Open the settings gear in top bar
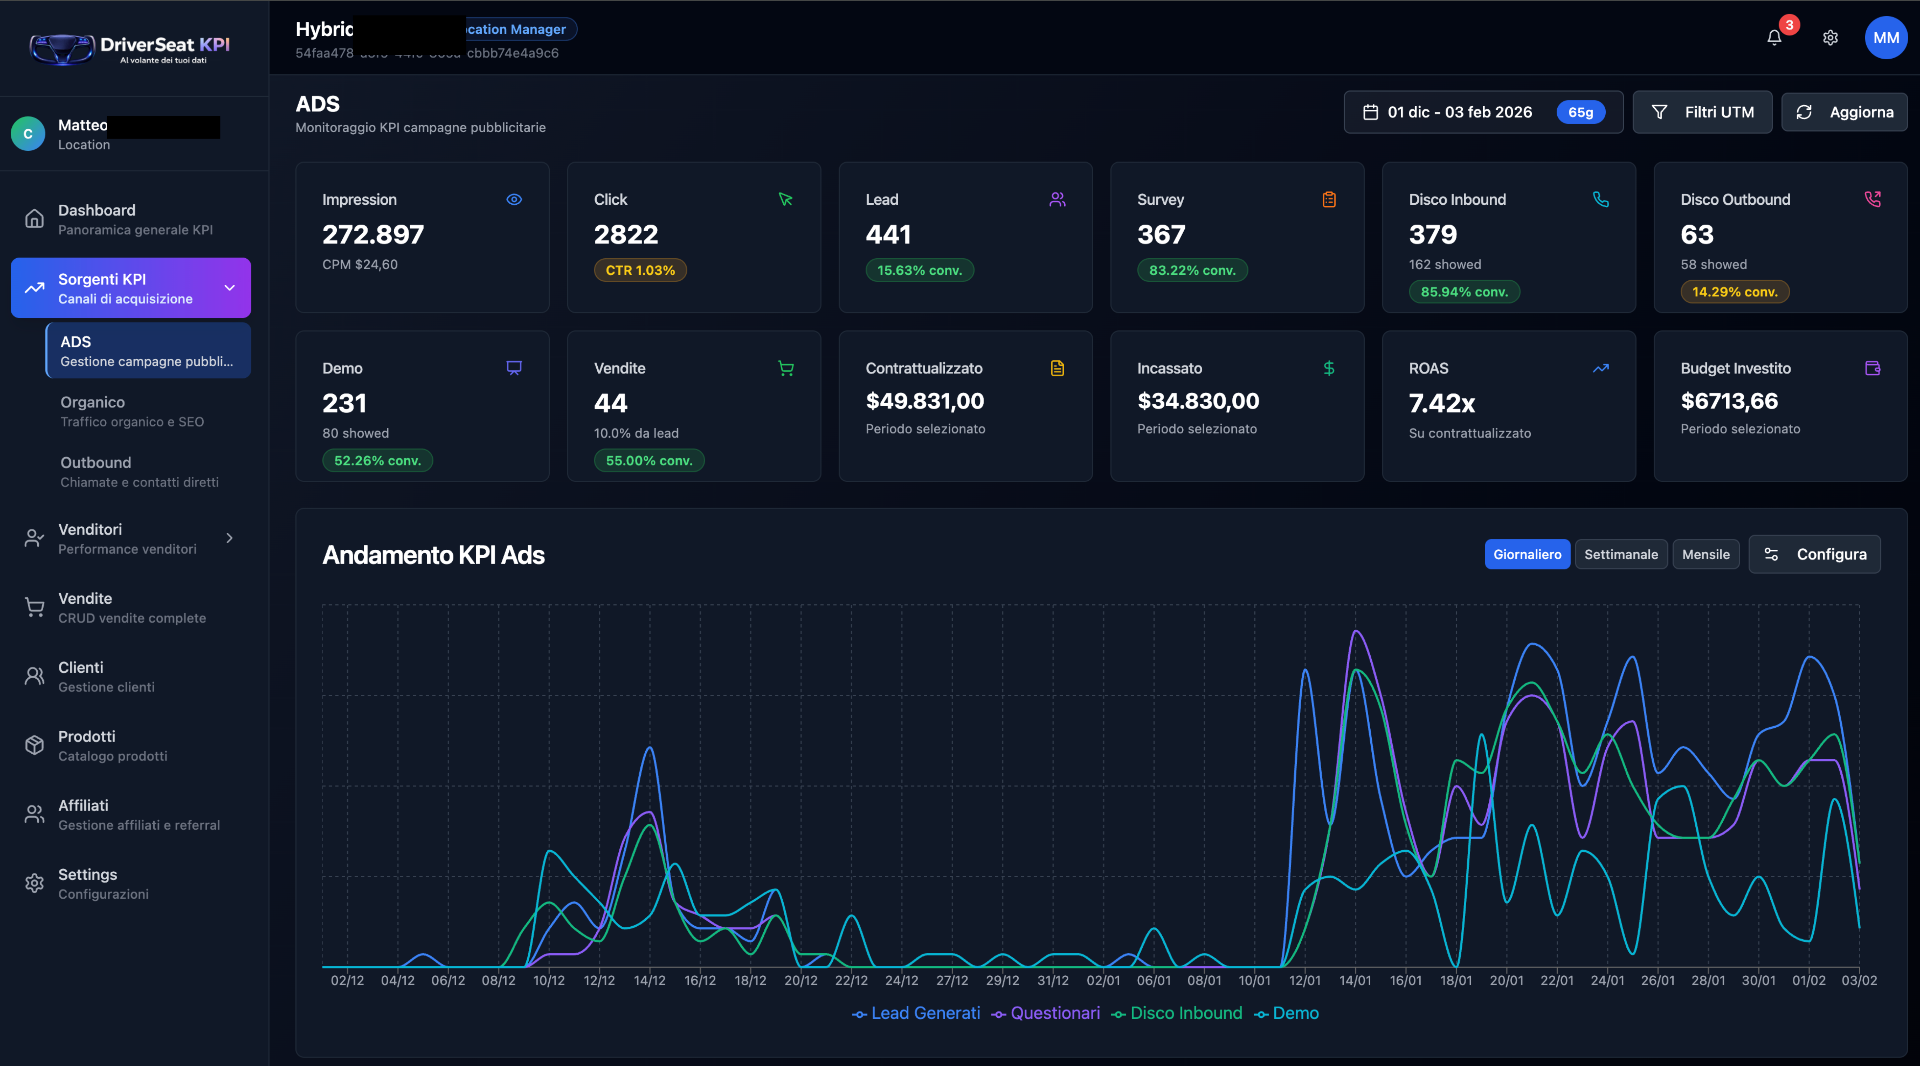1920x1066 pixels. pyautogui.click(x=1830, y=37)
